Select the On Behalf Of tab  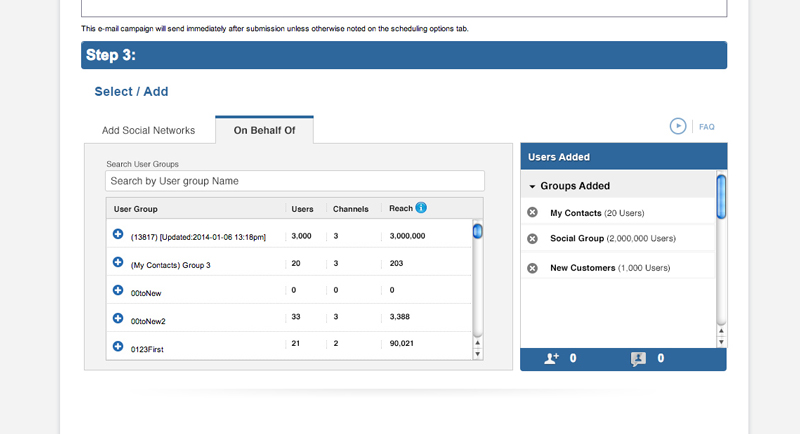[x=264, y=130]
